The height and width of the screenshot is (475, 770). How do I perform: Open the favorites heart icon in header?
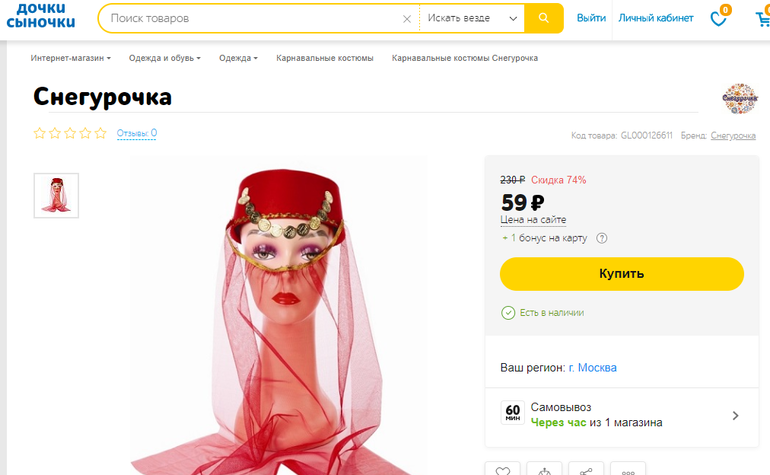(718, 18)
